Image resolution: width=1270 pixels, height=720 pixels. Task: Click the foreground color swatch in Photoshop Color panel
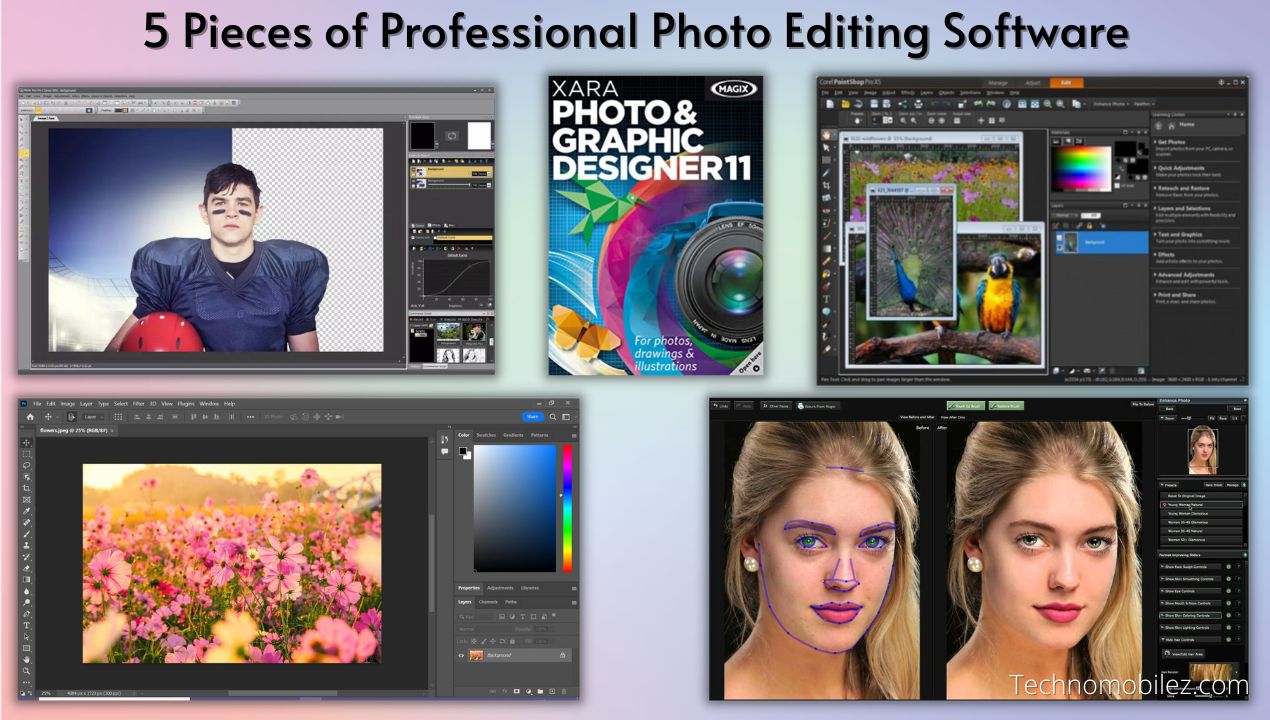click(x=463, y=451)
